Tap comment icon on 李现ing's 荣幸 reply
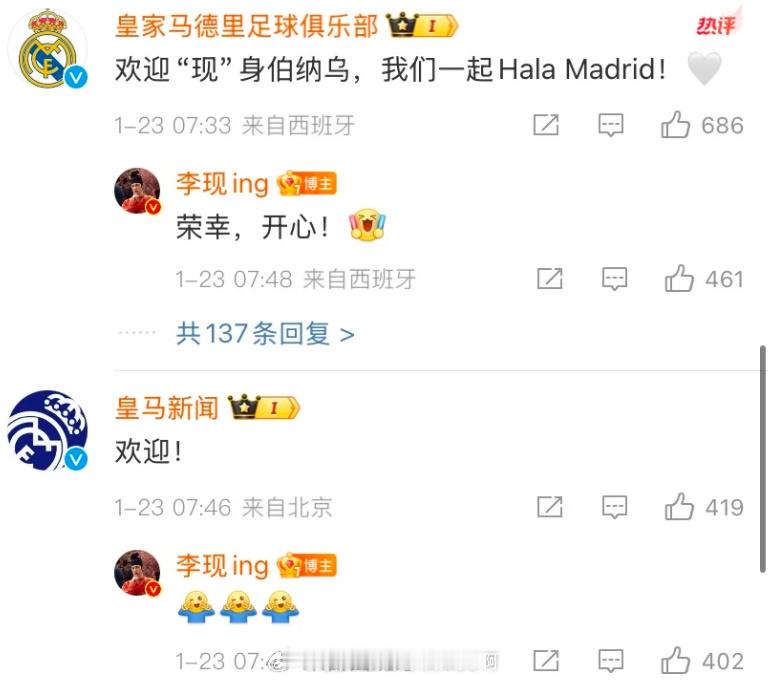The image size is (768, 680). (614, 279)
